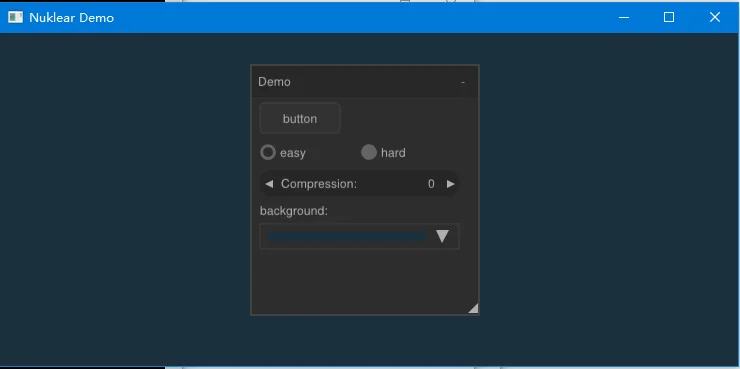
Task: Click the Compression value 0 field
Action: point(431,184)
